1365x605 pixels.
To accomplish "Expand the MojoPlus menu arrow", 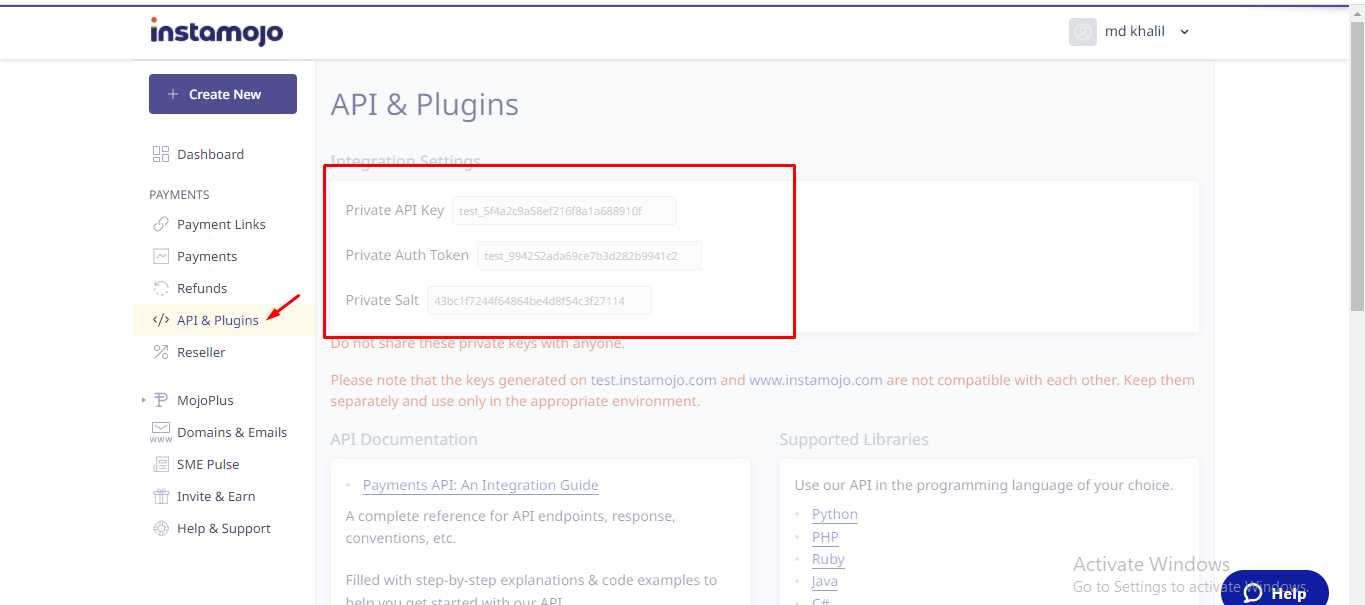I will [144, 401].
